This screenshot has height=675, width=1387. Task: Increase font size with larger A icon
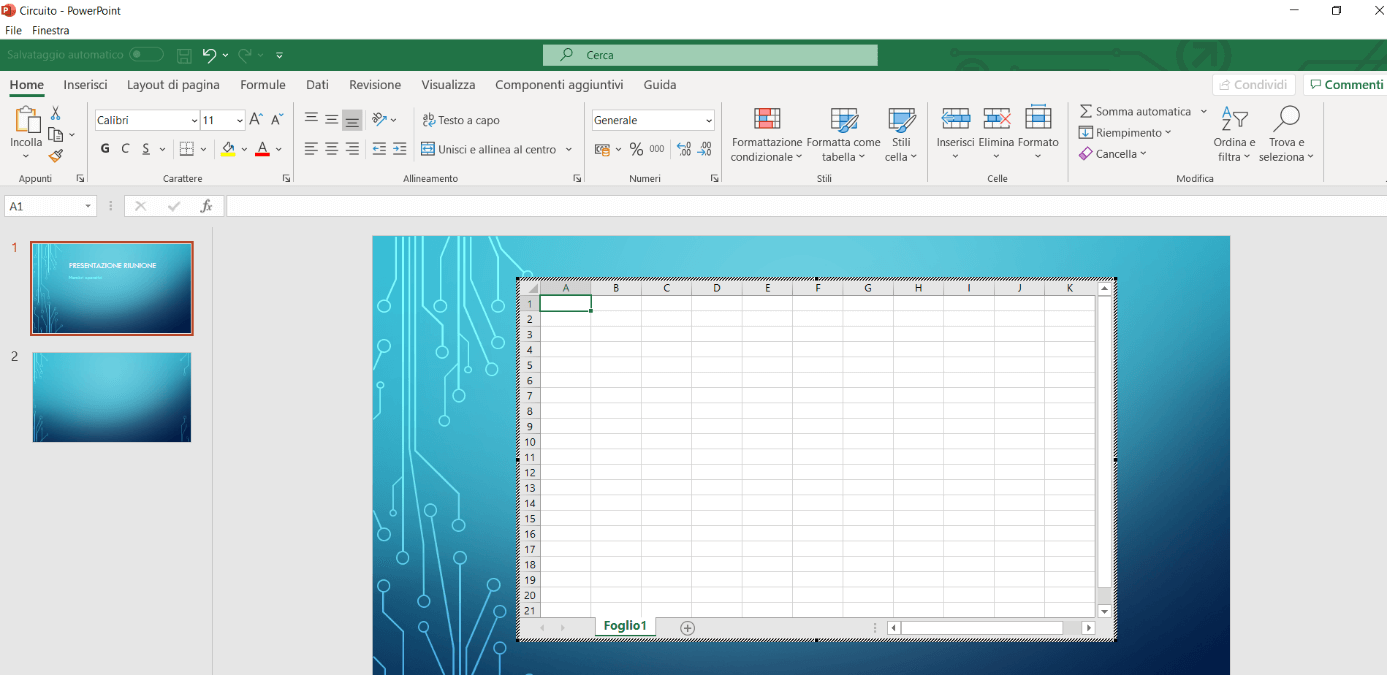click(256, 120)
